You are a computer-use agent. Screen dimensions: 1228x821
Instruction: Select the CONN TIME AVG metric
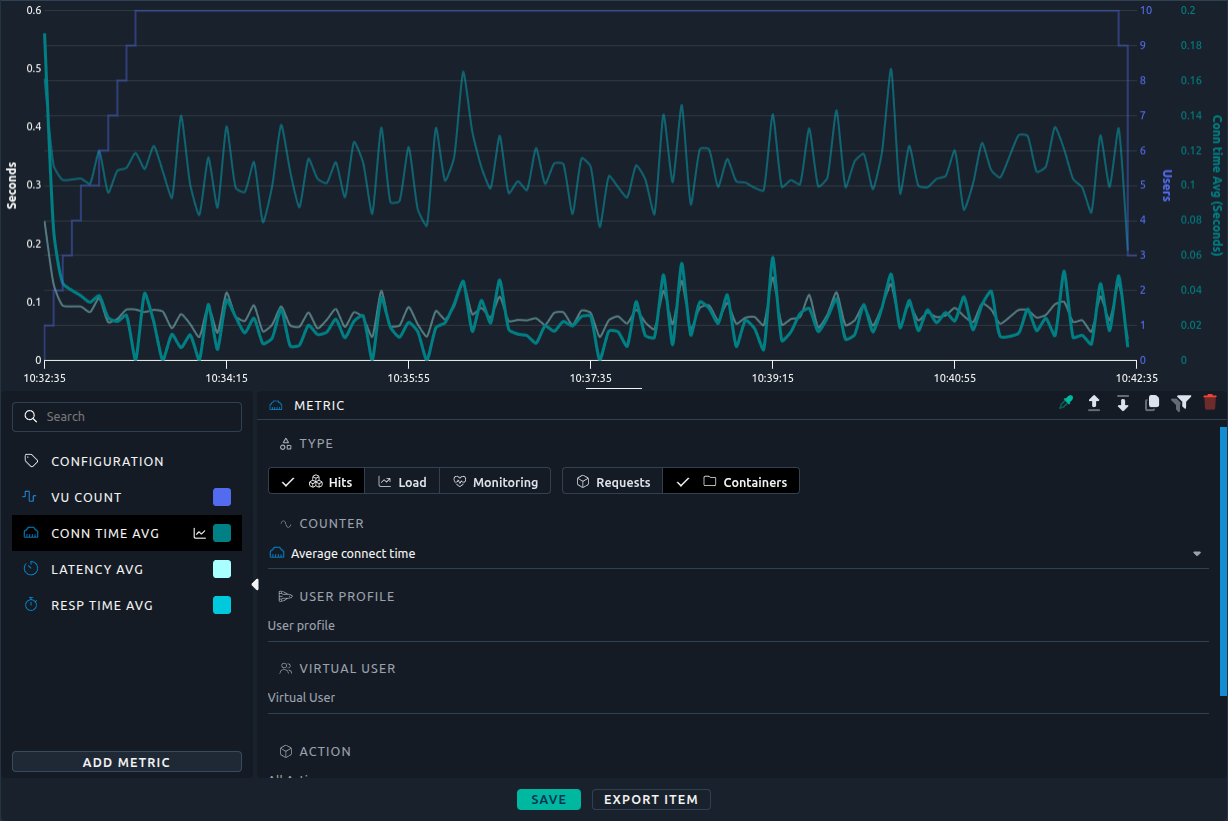click(127, 533)
